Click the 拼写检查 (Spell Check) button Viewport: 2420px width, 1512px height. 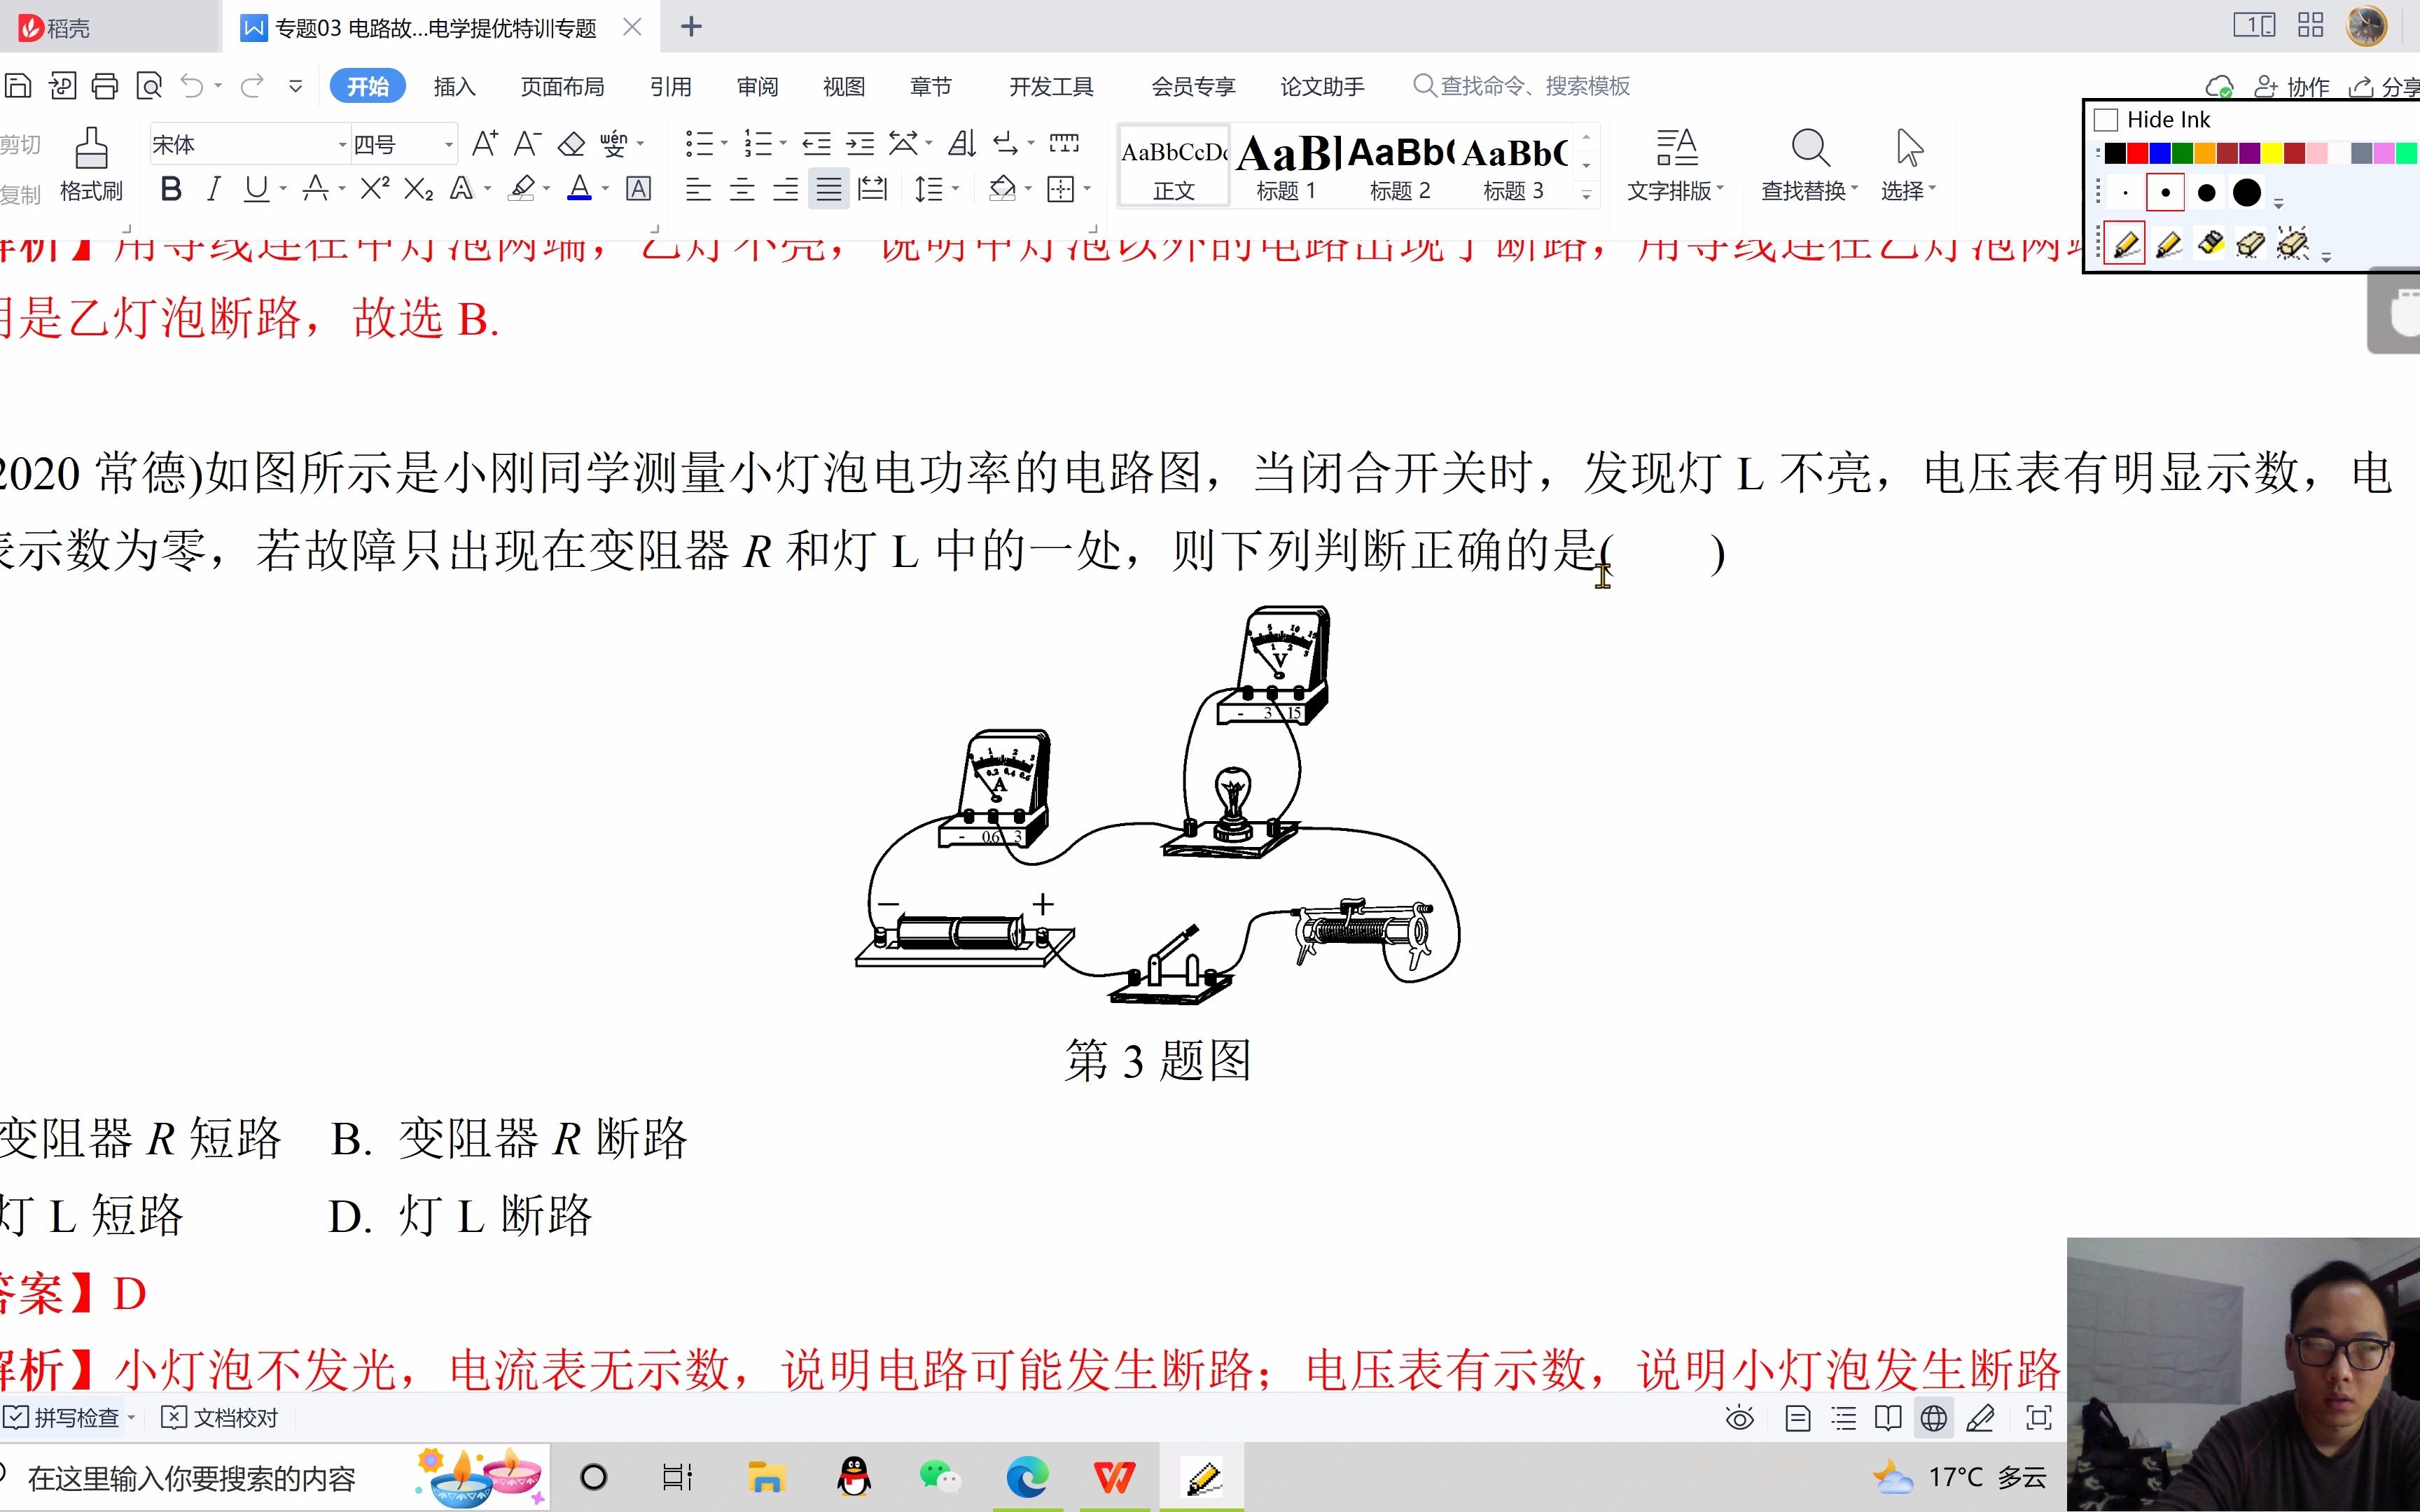[x=69, y=1418]
